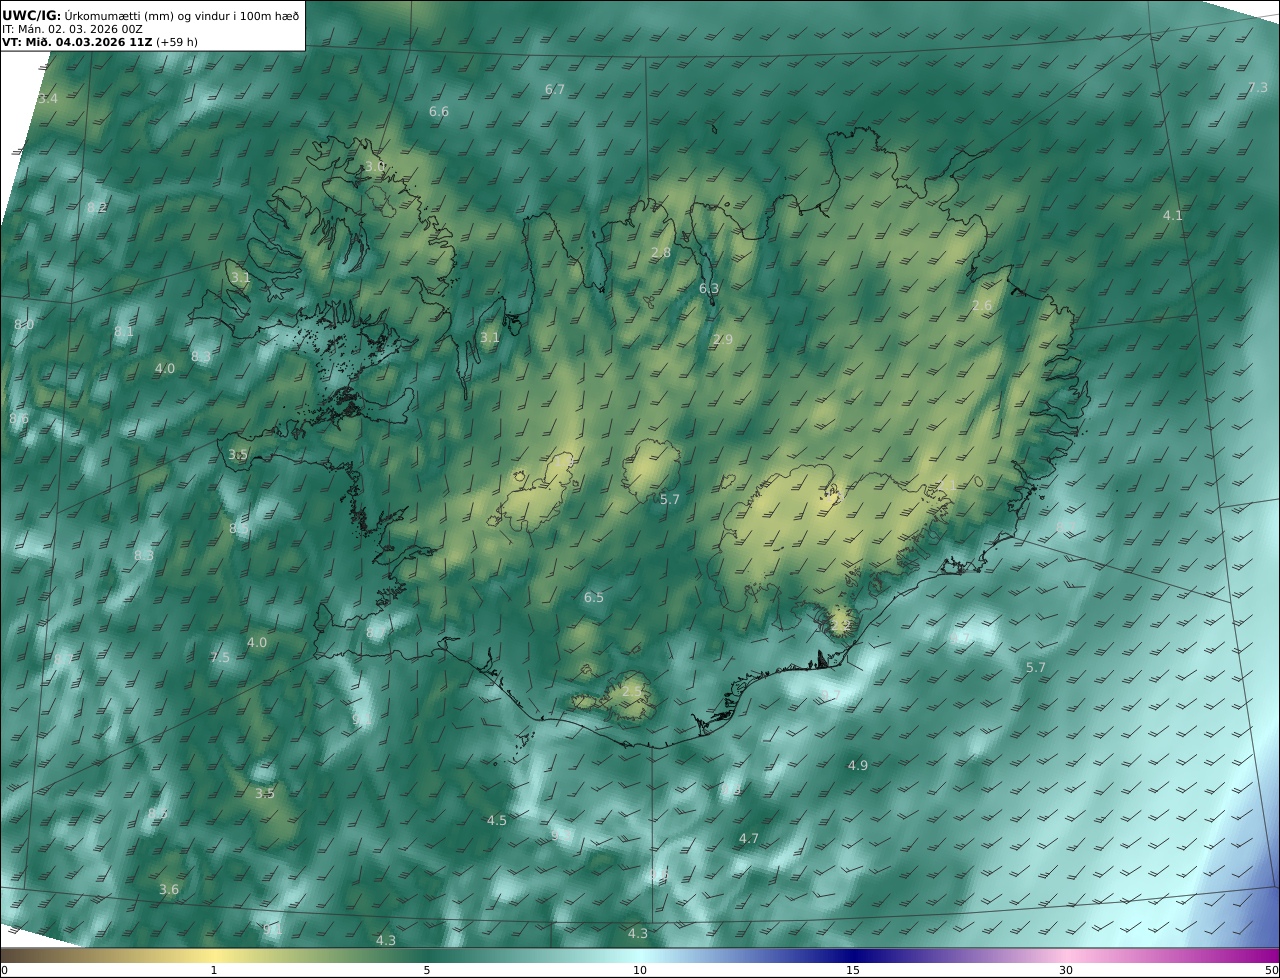Click the color scale tick label 30

pyautogui.click(x=1066, y=970)
